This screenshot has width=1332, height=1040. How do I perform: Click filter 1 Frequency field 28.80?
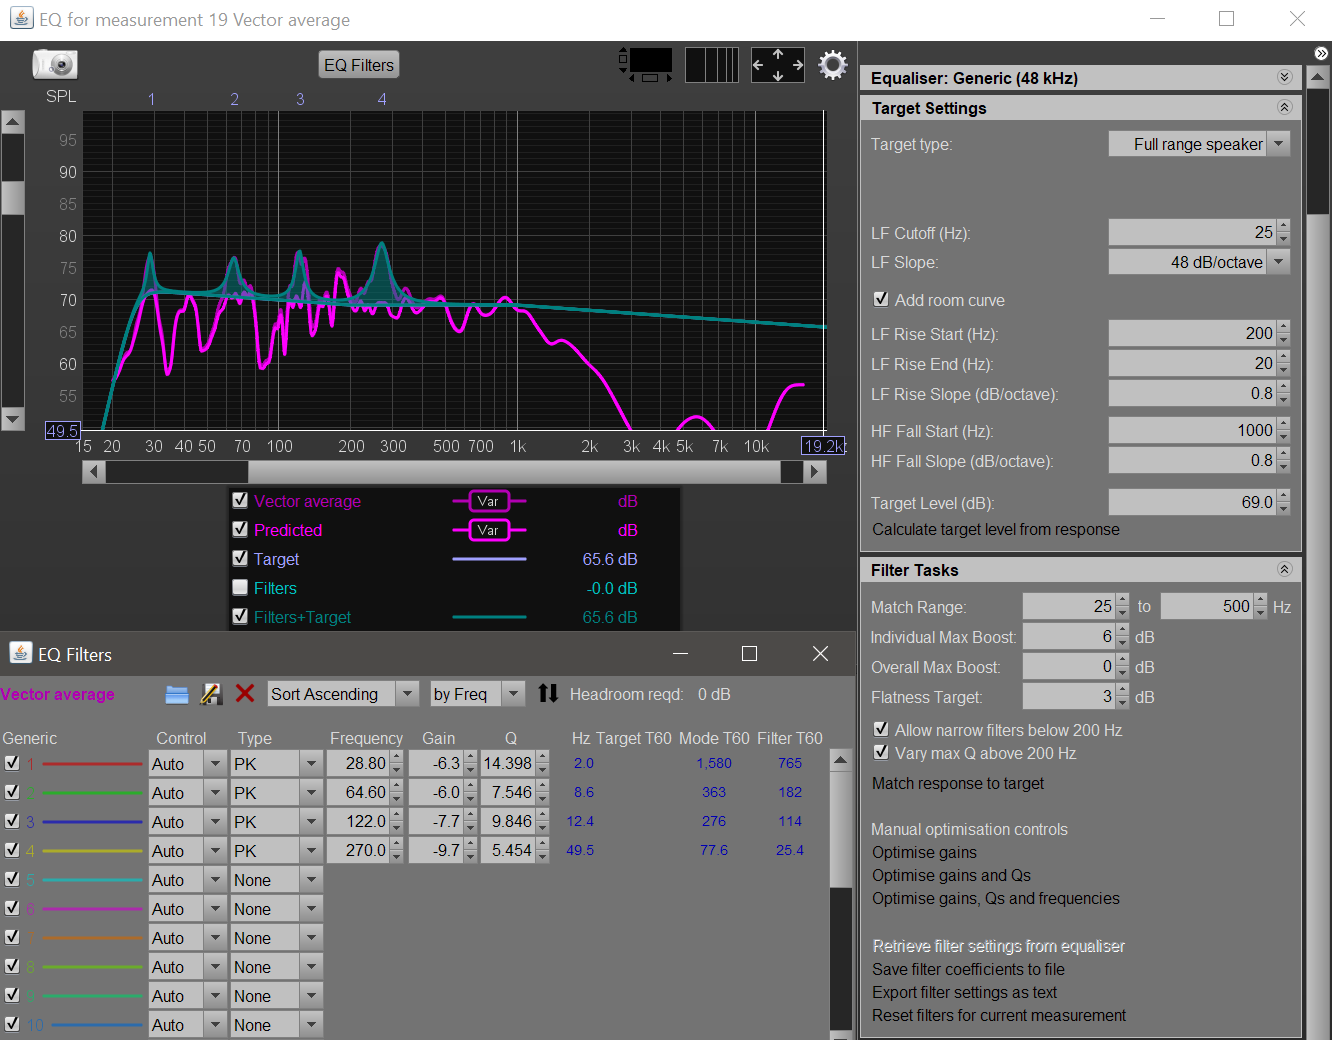(357, 763)
